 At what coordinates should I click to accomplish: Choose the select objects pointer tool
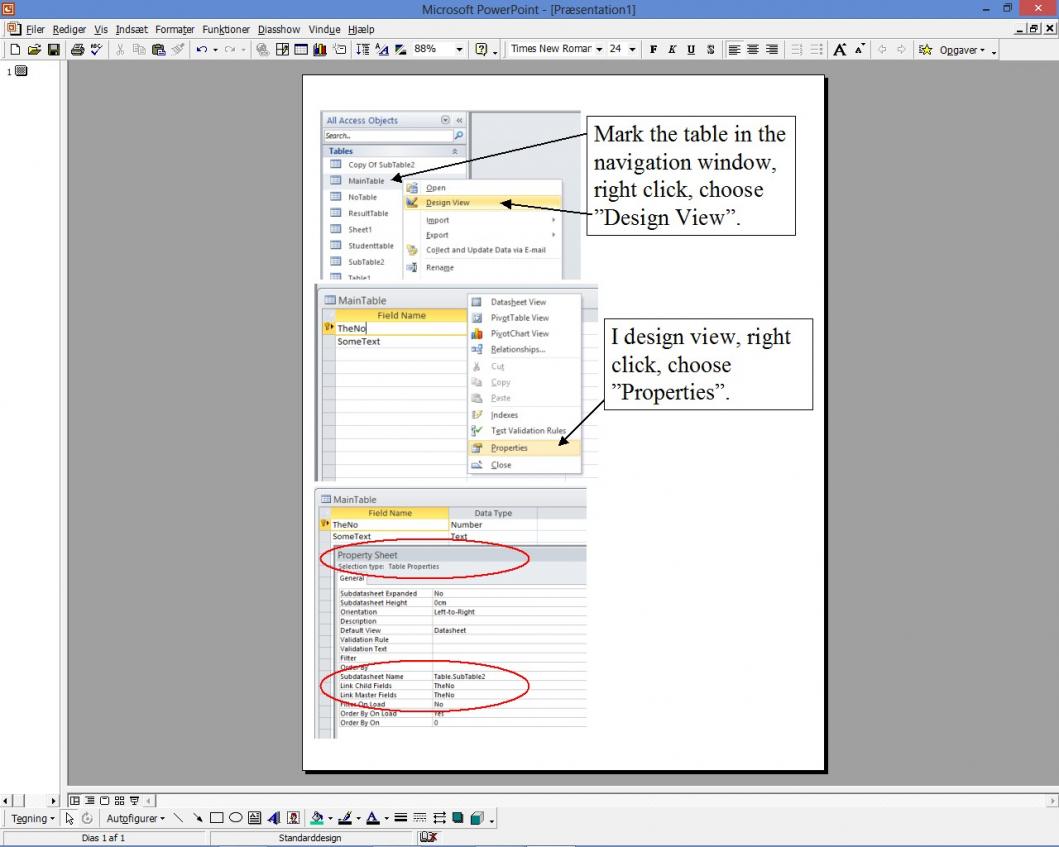[69, 818]
